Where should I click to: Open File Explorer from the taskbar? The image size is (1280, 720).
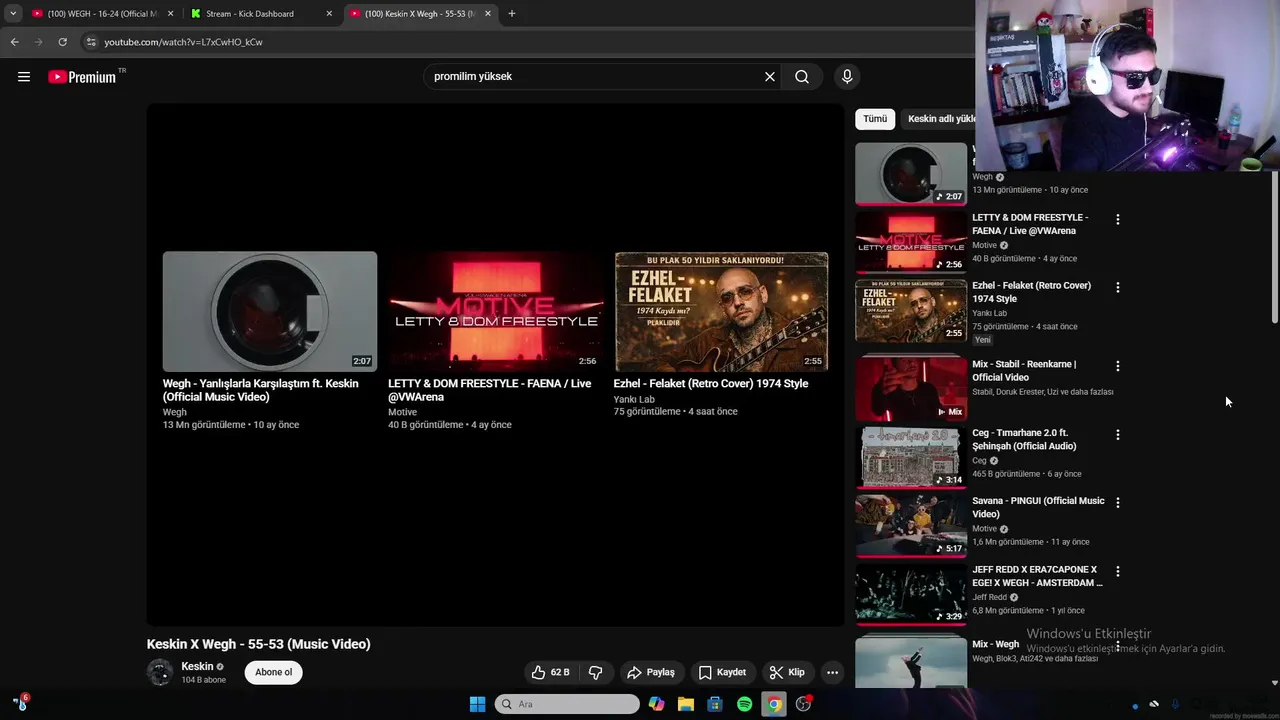point(686,704)
